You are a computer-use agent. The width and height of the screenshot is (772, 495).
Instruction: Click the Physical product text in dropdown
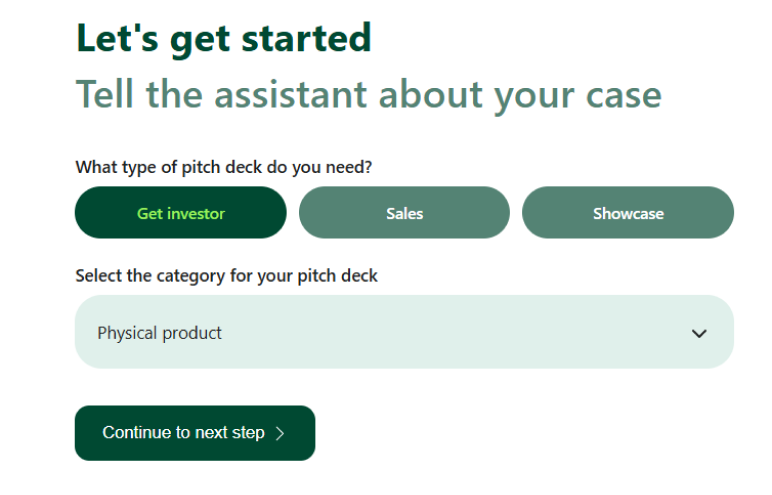(x=159, y=333)
